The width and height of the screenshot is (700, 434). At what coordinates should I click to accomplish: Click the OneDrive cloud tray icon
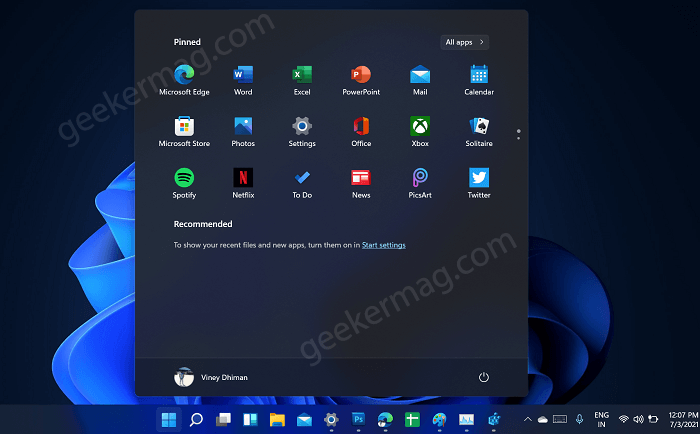[x=543, y=419]
